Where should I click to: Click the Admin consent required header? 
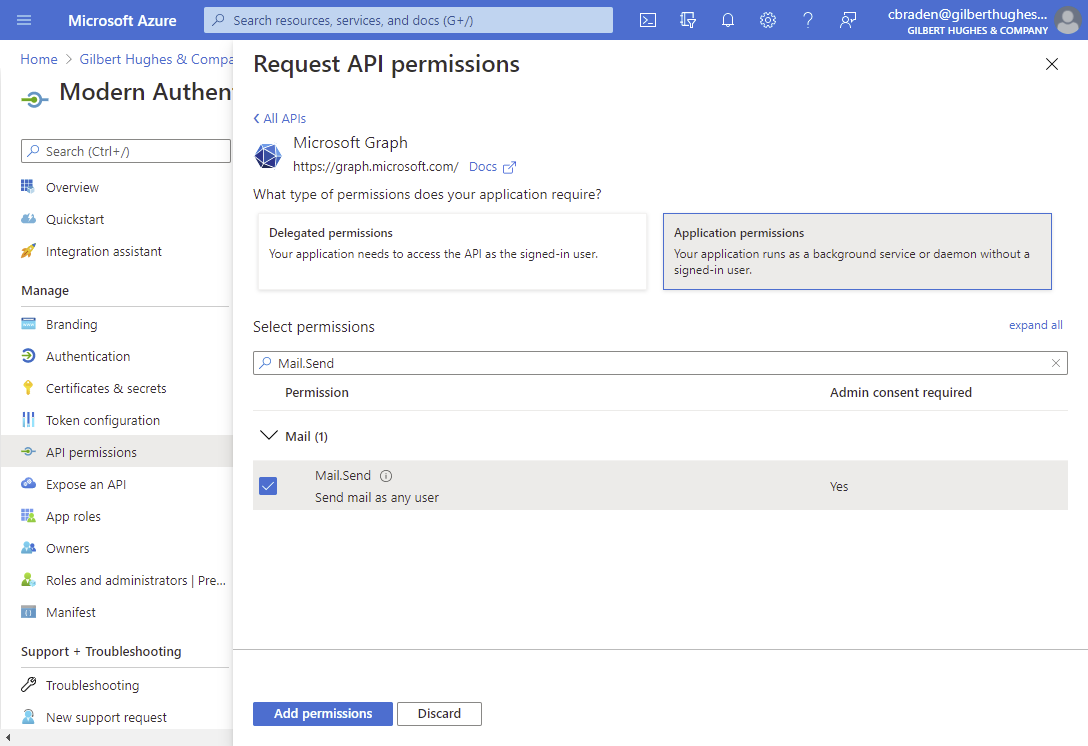click(901, 393)
